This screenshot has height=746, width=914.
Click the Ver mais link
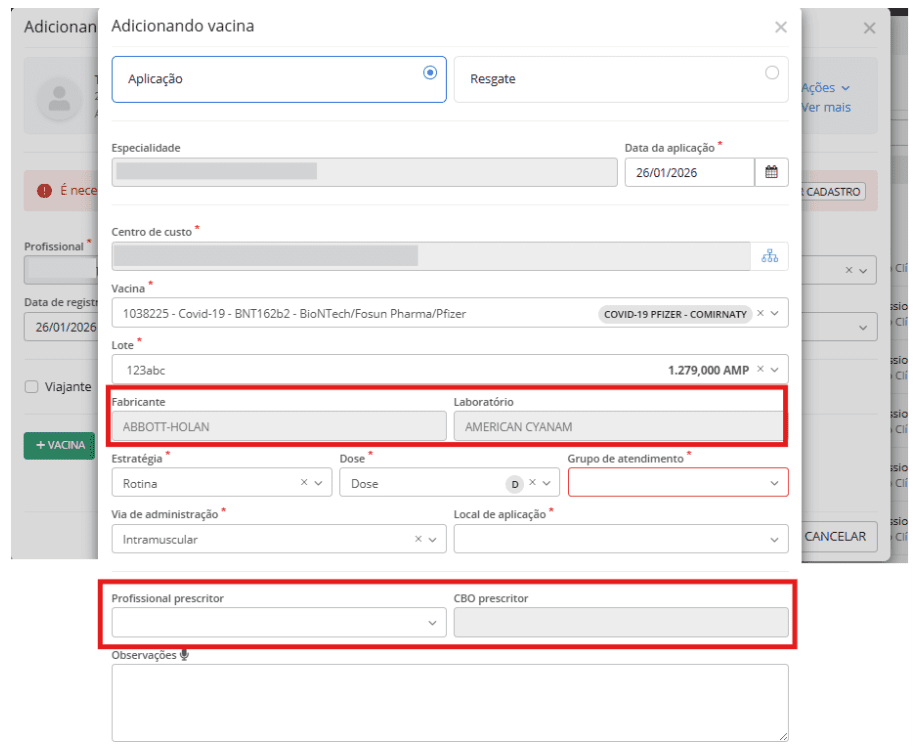click(x=826, y=107)
